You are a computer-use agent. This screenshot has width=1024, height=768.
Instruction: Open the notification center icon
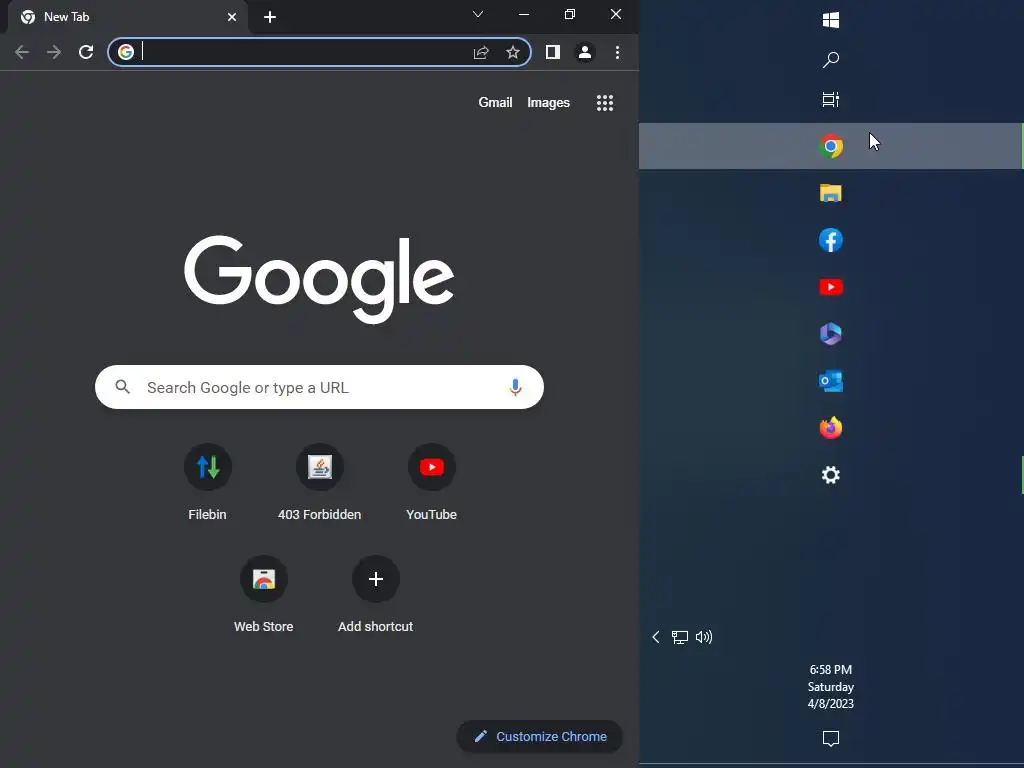click(831, 739)
